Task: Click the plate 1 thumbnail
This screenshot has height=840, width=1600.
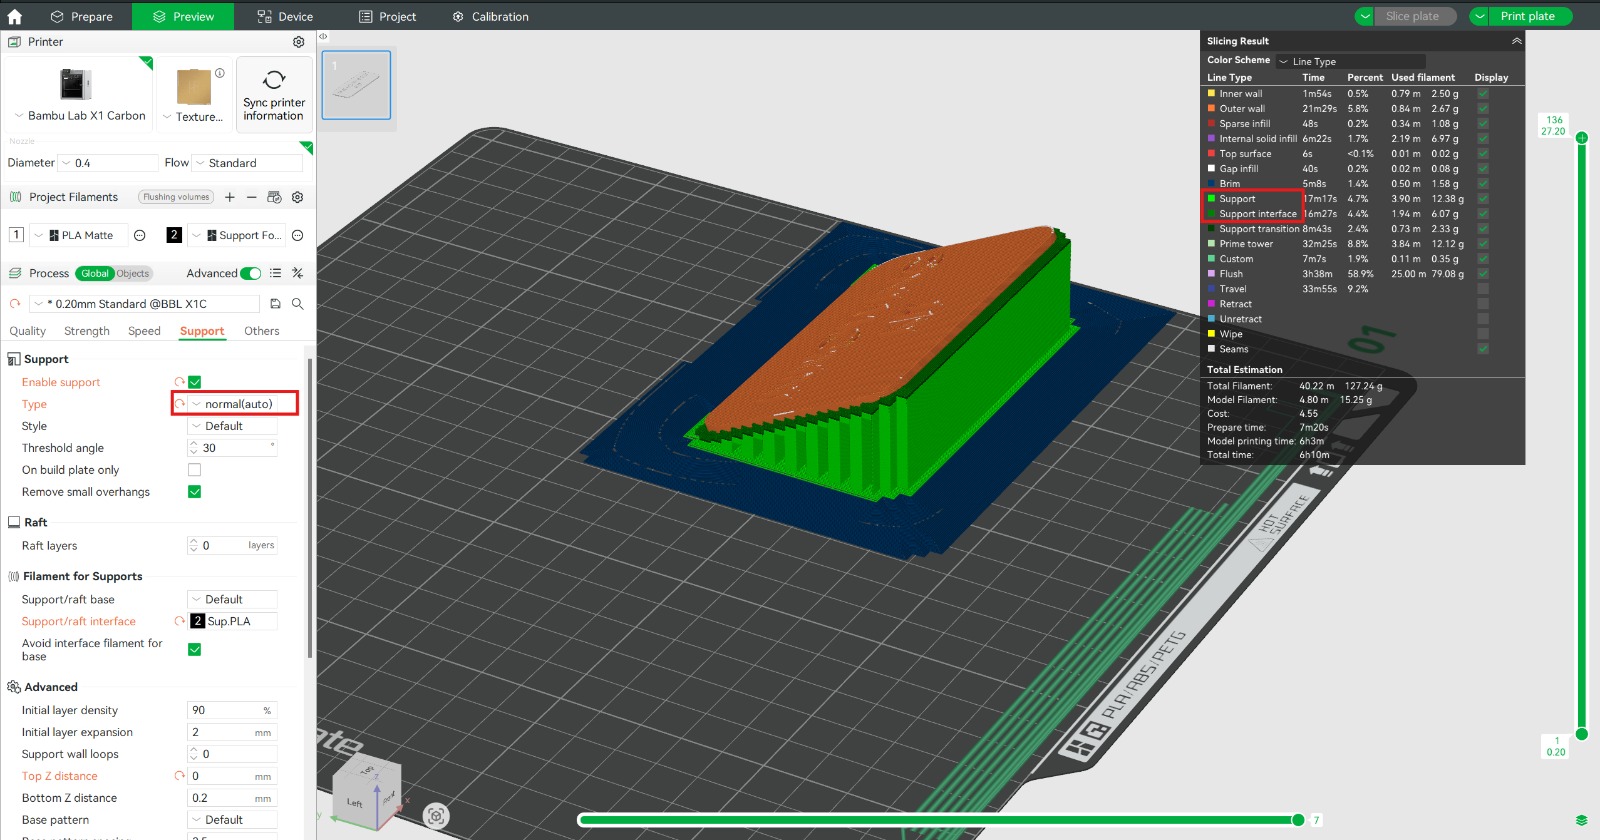Action: (x=356, y=85)
